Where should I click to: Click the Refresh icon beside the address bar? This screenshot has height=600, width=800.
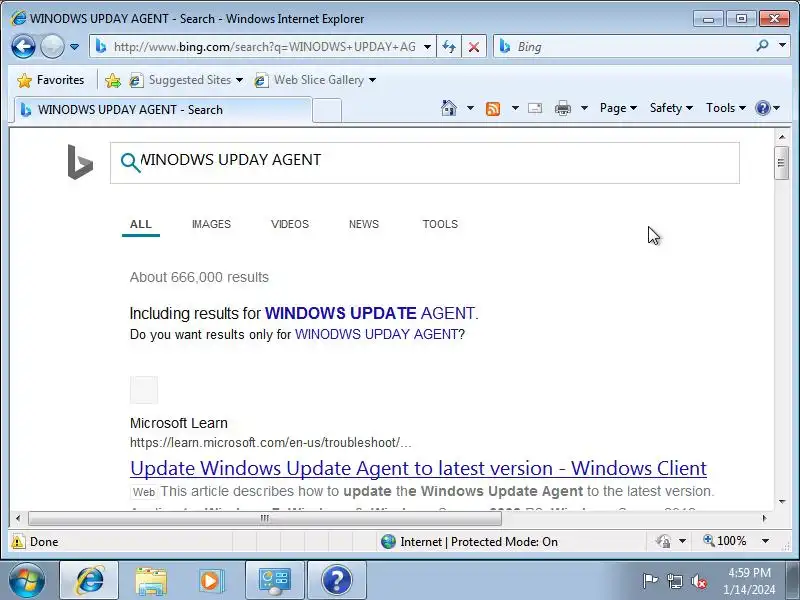[x=449, y=47]
